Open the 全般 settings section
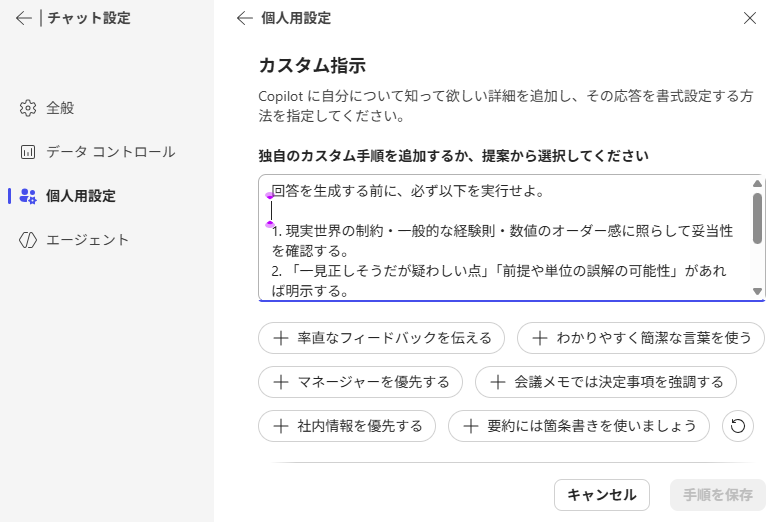 click(60, 108)
